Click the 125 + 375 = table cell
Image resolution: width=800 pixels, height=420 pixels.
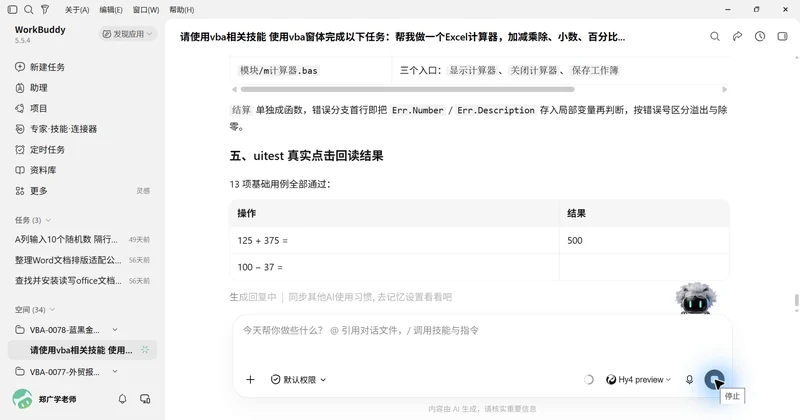(x=394, y=240)
